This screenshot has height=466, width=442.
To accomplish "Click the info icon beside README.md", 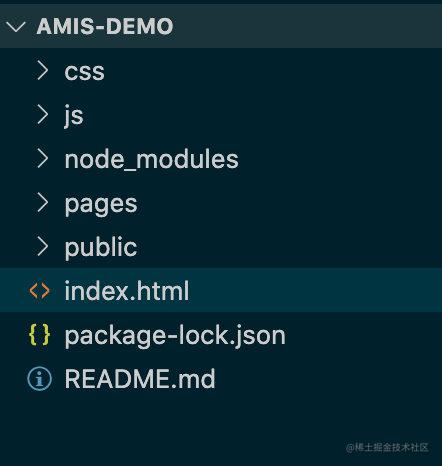I will click(39, 379).
